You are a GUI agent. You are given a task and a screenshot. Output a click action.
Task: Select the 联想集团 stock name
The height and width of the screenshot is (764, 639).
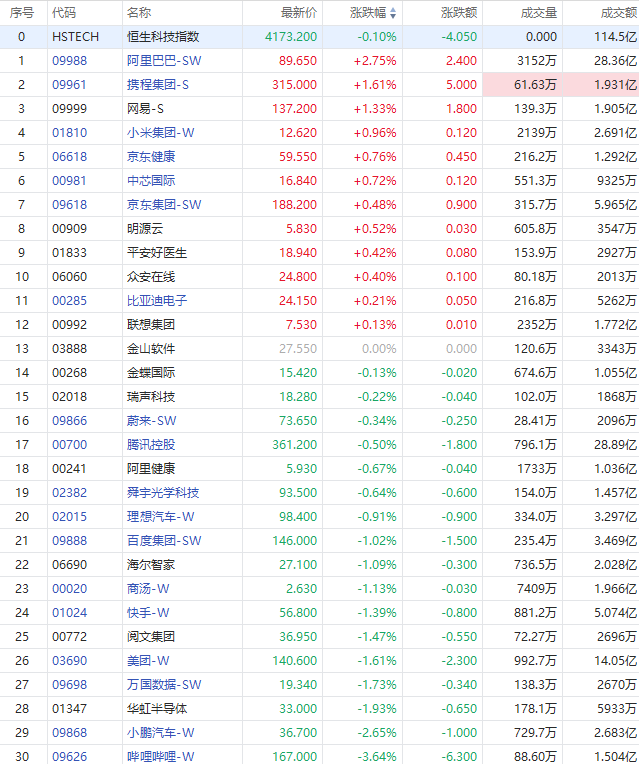pos(151,325)
